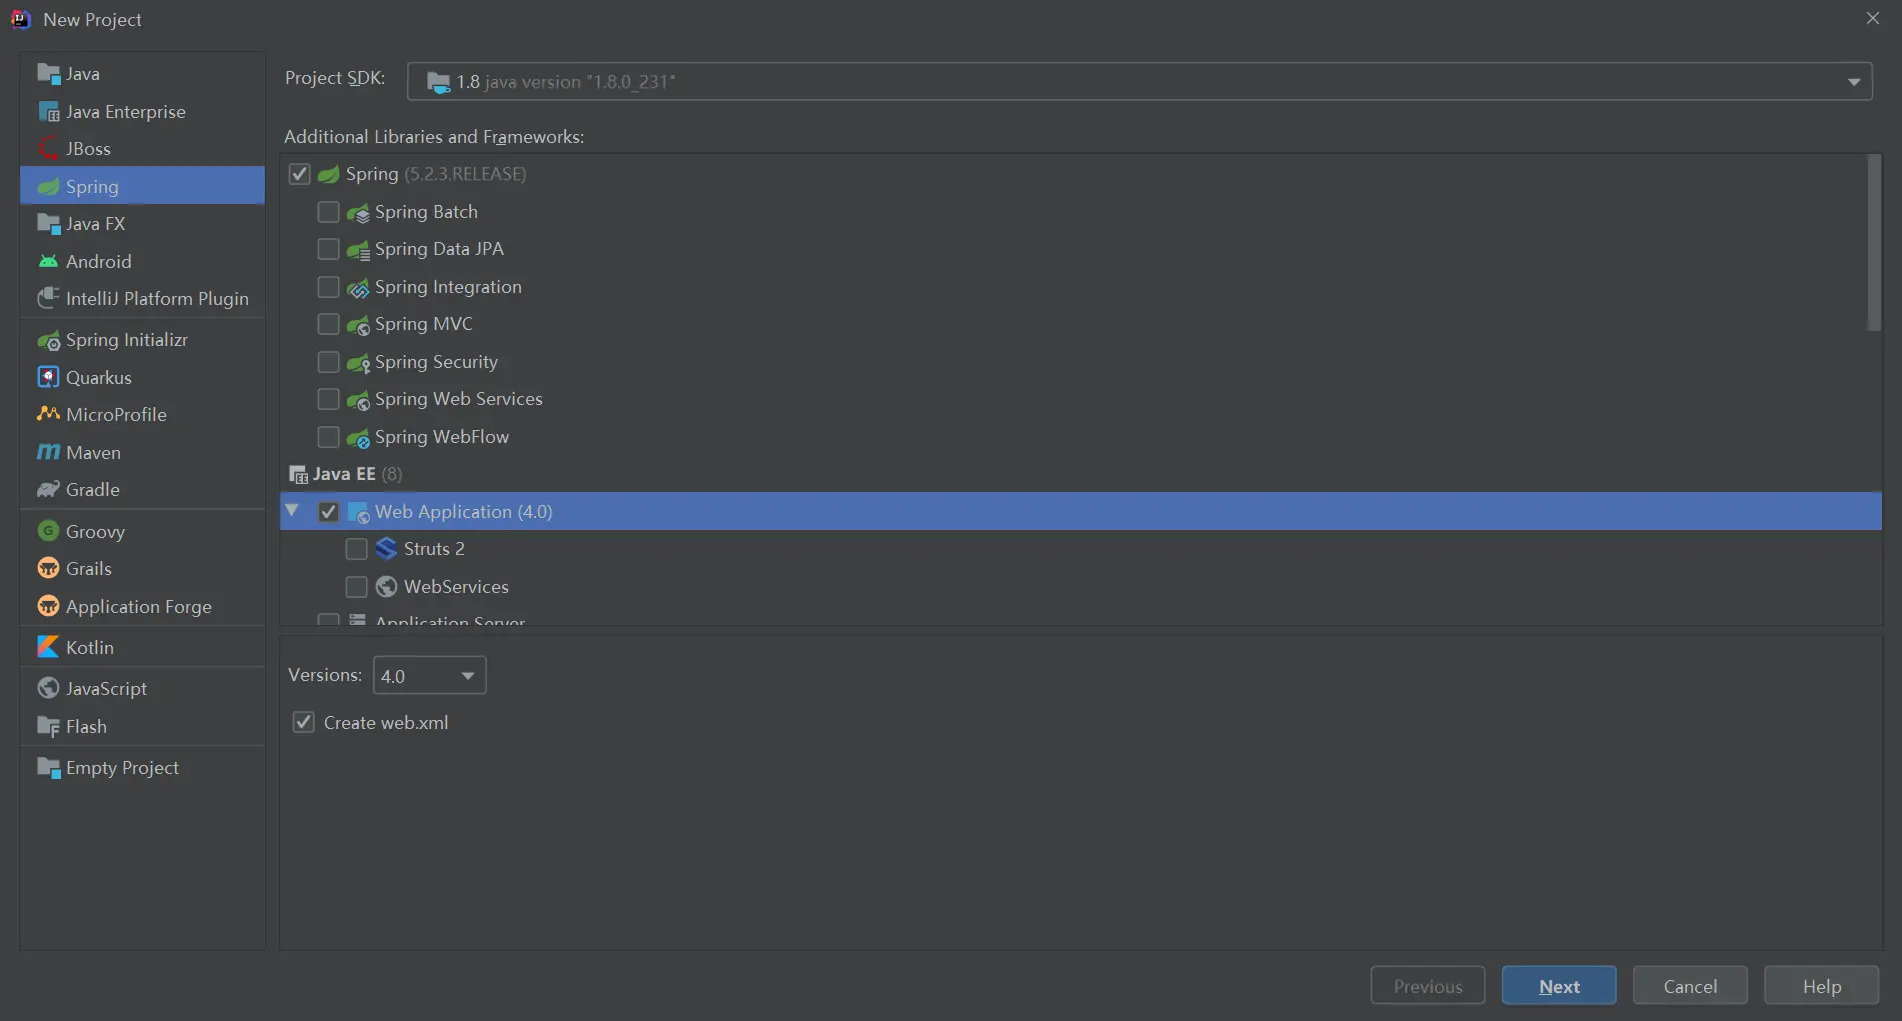This screenshot has height=1021, width=1902.
Task: Click the Previous button
Action: click(1428, 986)
